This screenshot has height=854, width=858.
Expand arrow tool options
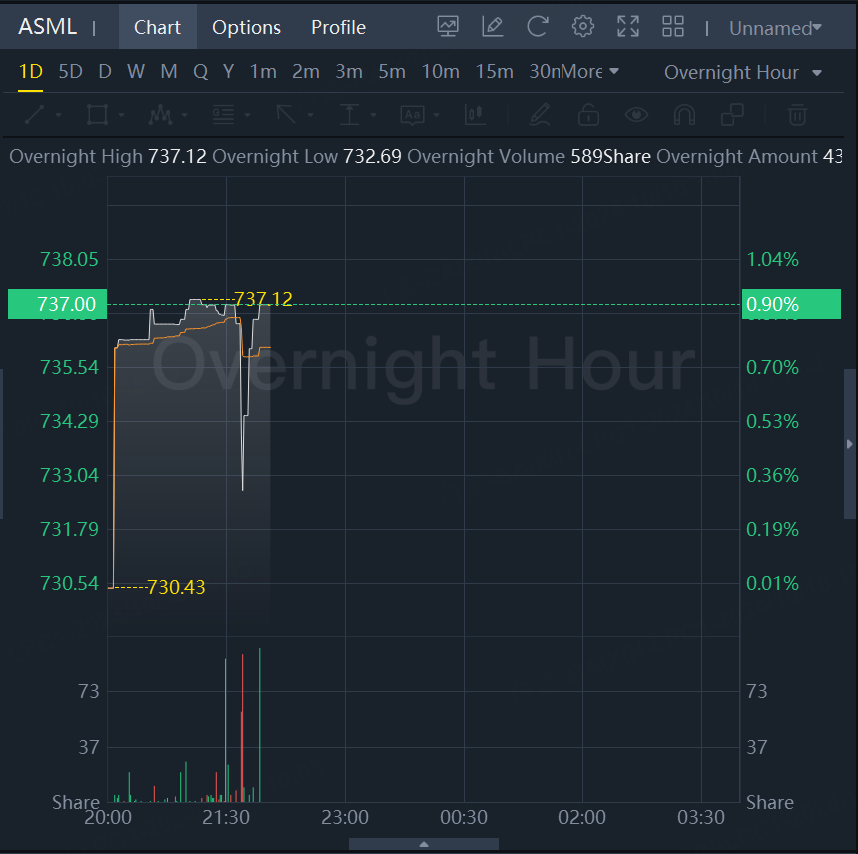(x=310, y=115)
